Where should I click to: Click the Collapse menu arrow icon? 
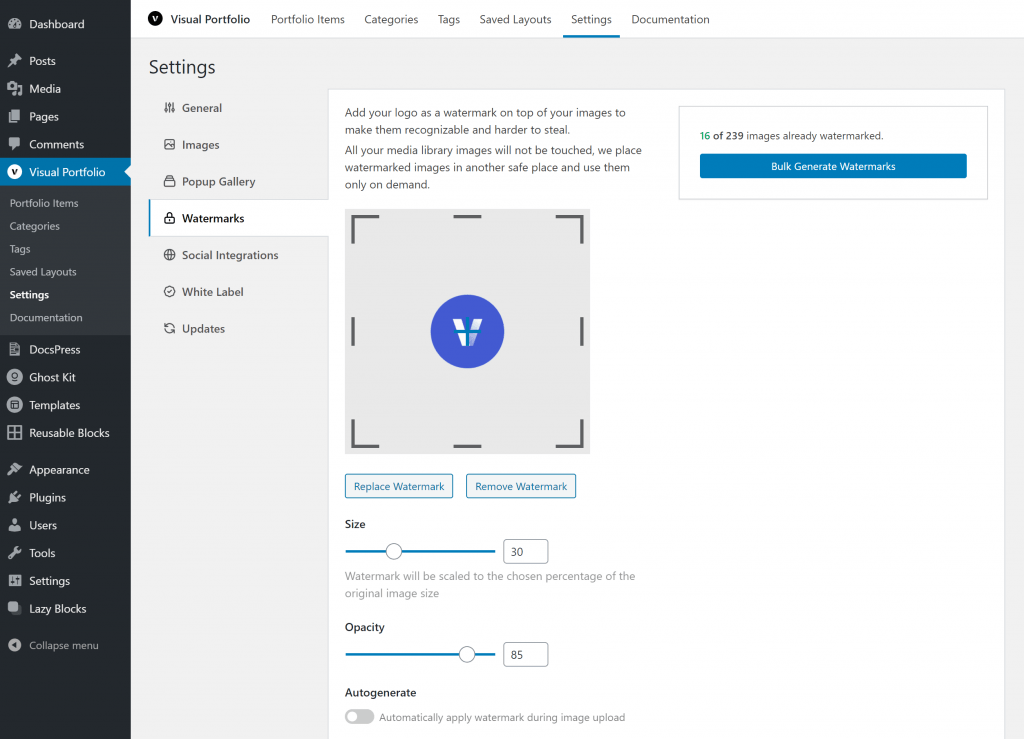click(x=14, y=645)
